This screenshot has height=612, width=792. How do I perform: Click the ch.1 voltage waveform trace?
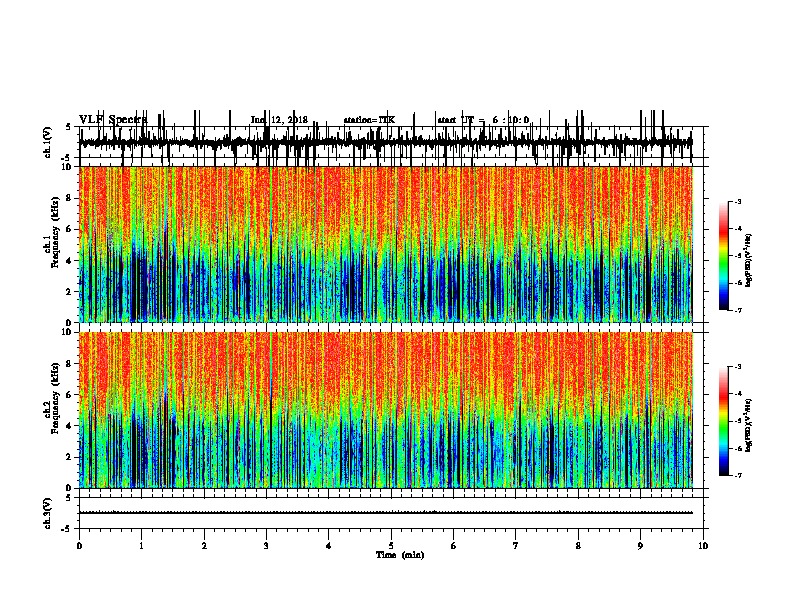(x=386, y=142)
